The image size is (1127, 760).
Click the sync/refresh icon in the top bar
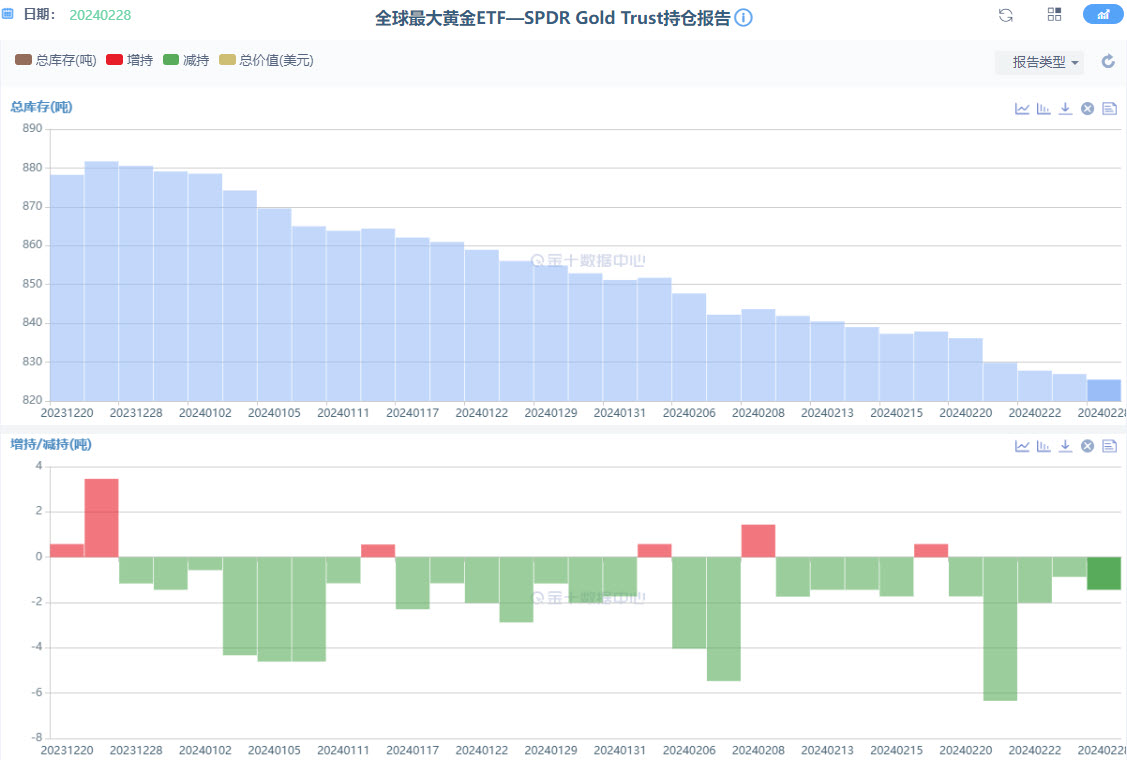[1005, 15]
